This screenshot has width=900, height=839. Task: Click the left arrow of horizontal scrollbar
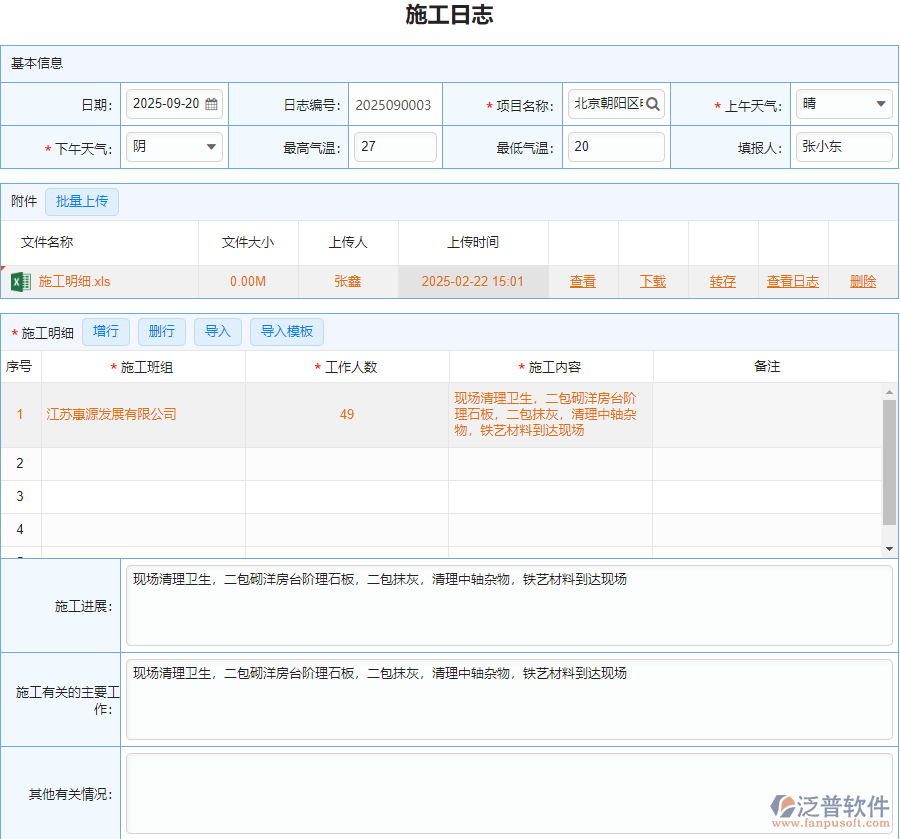coord(10,549)
